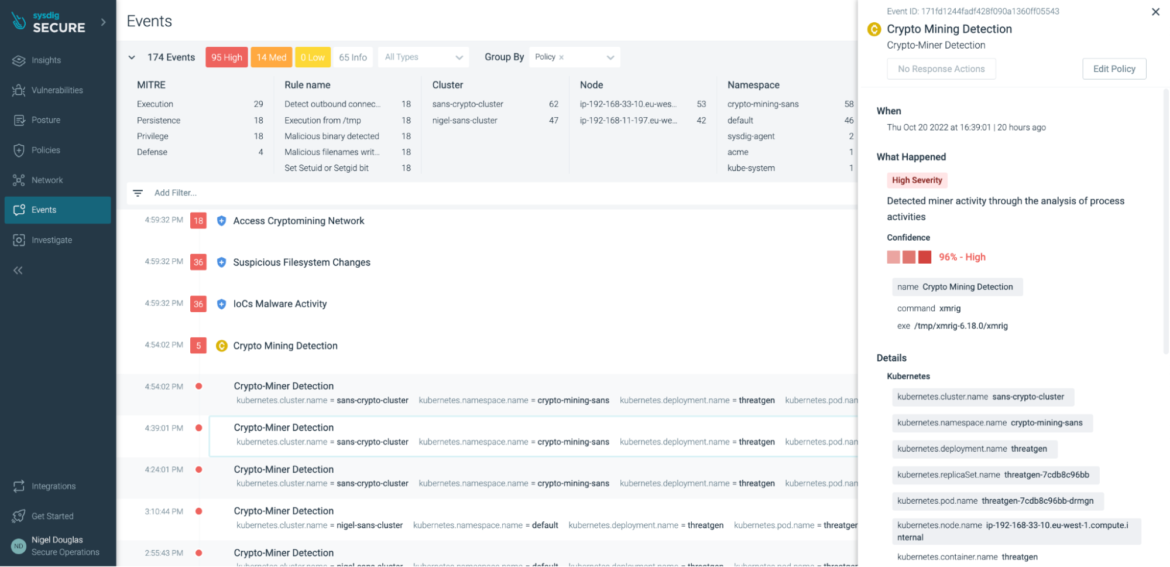Filter by sans-crypto-cluster

(x=495, y=104)
